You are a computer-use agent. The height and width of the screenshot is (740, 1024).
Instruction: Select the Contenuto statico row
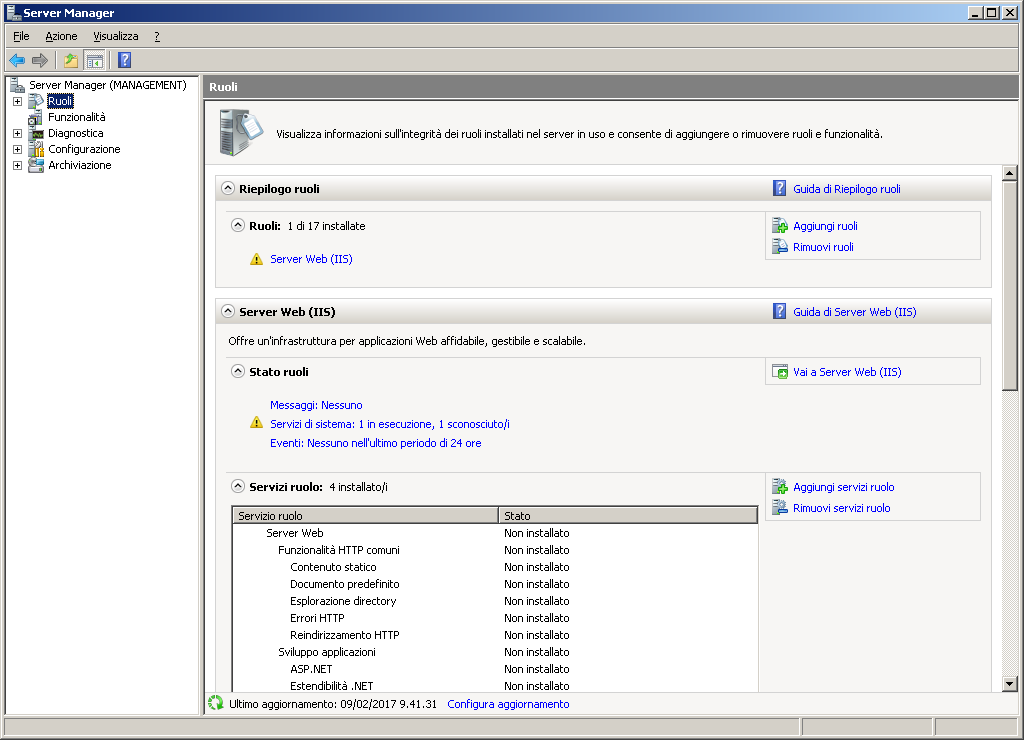(495, 567)
